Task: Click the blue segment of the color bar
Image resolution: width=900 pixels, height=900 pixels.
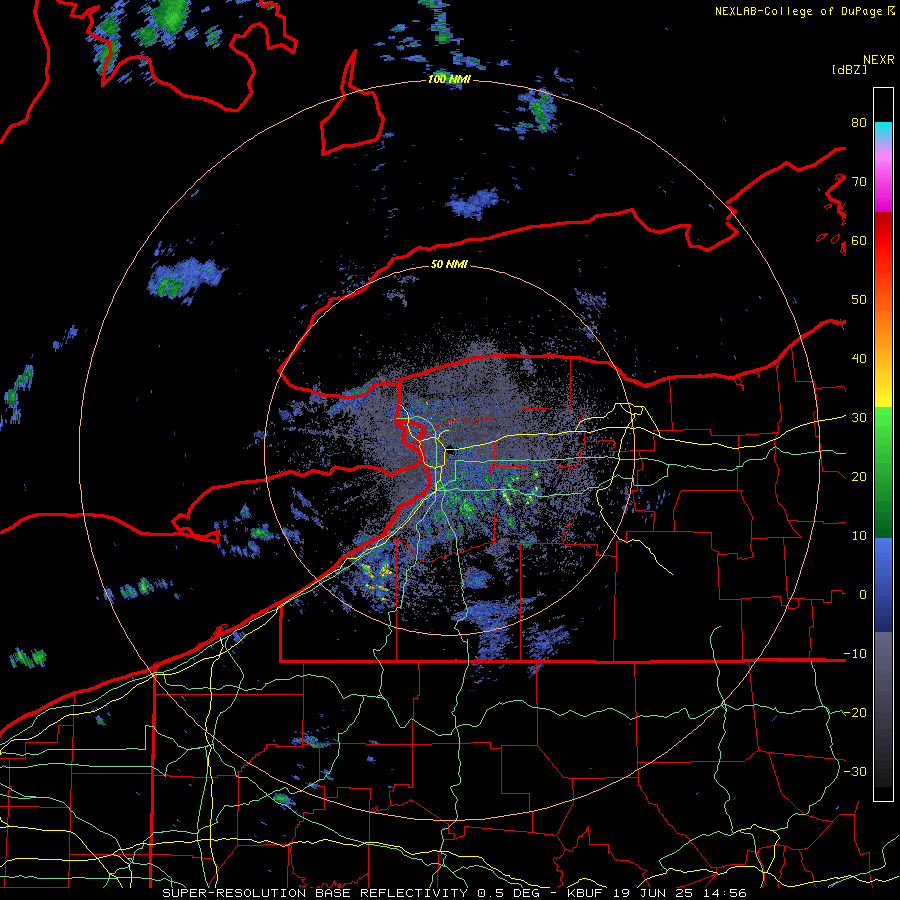Action: tap(883, 584)
